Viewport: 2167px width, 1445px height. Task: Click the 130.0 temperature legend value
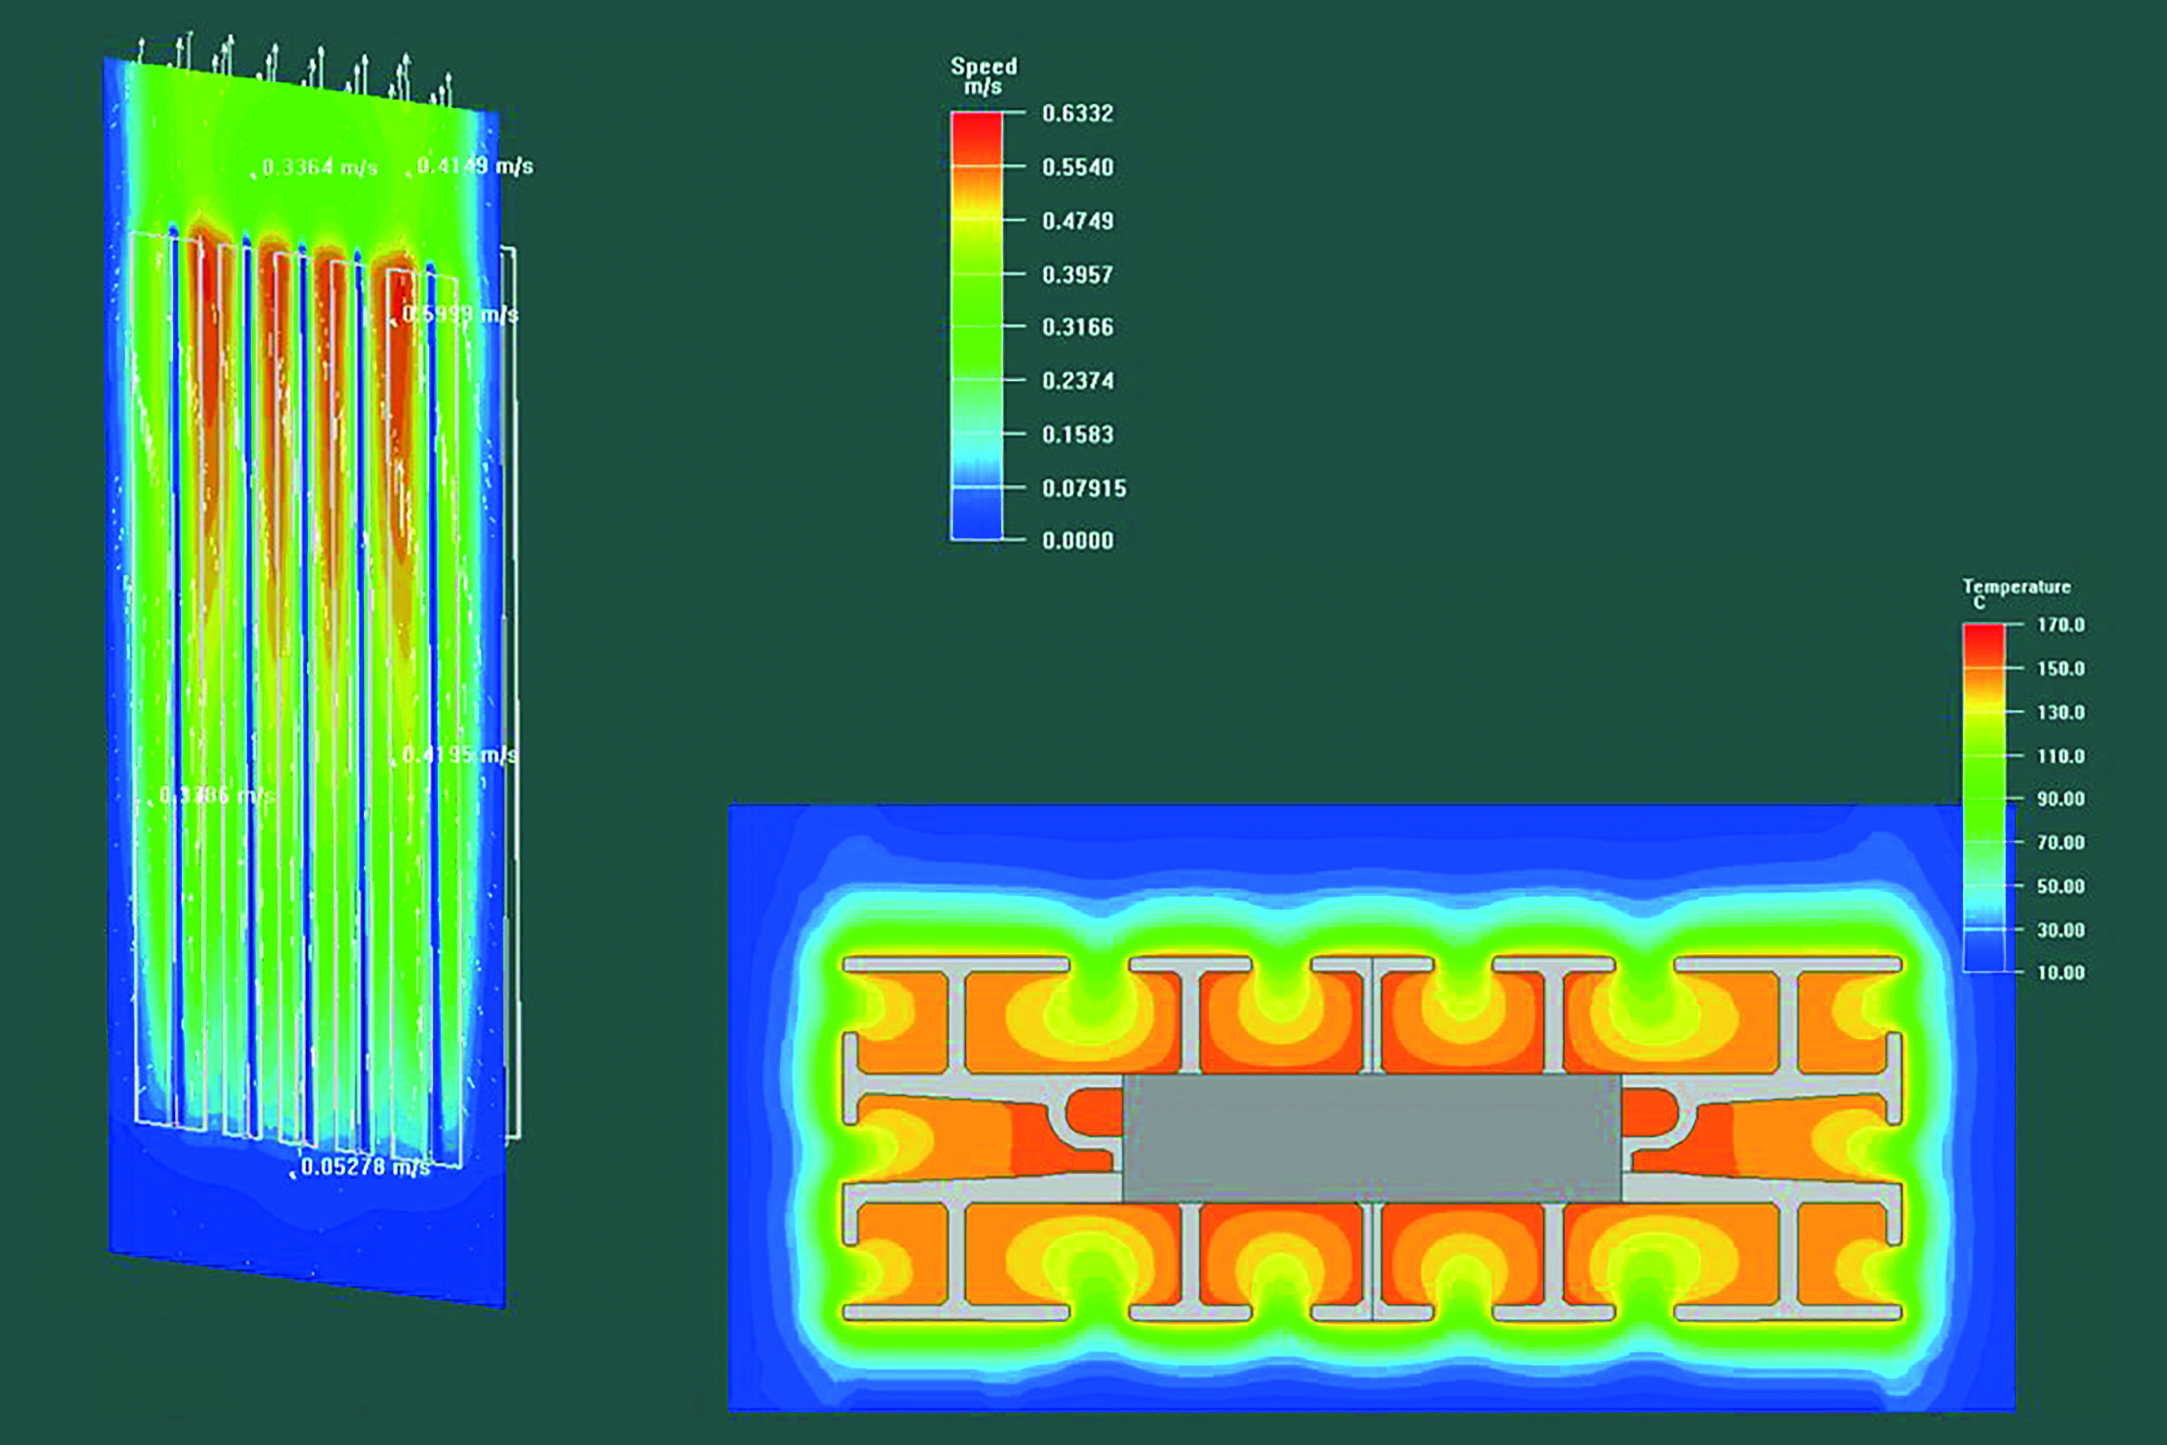point(2060,712)
